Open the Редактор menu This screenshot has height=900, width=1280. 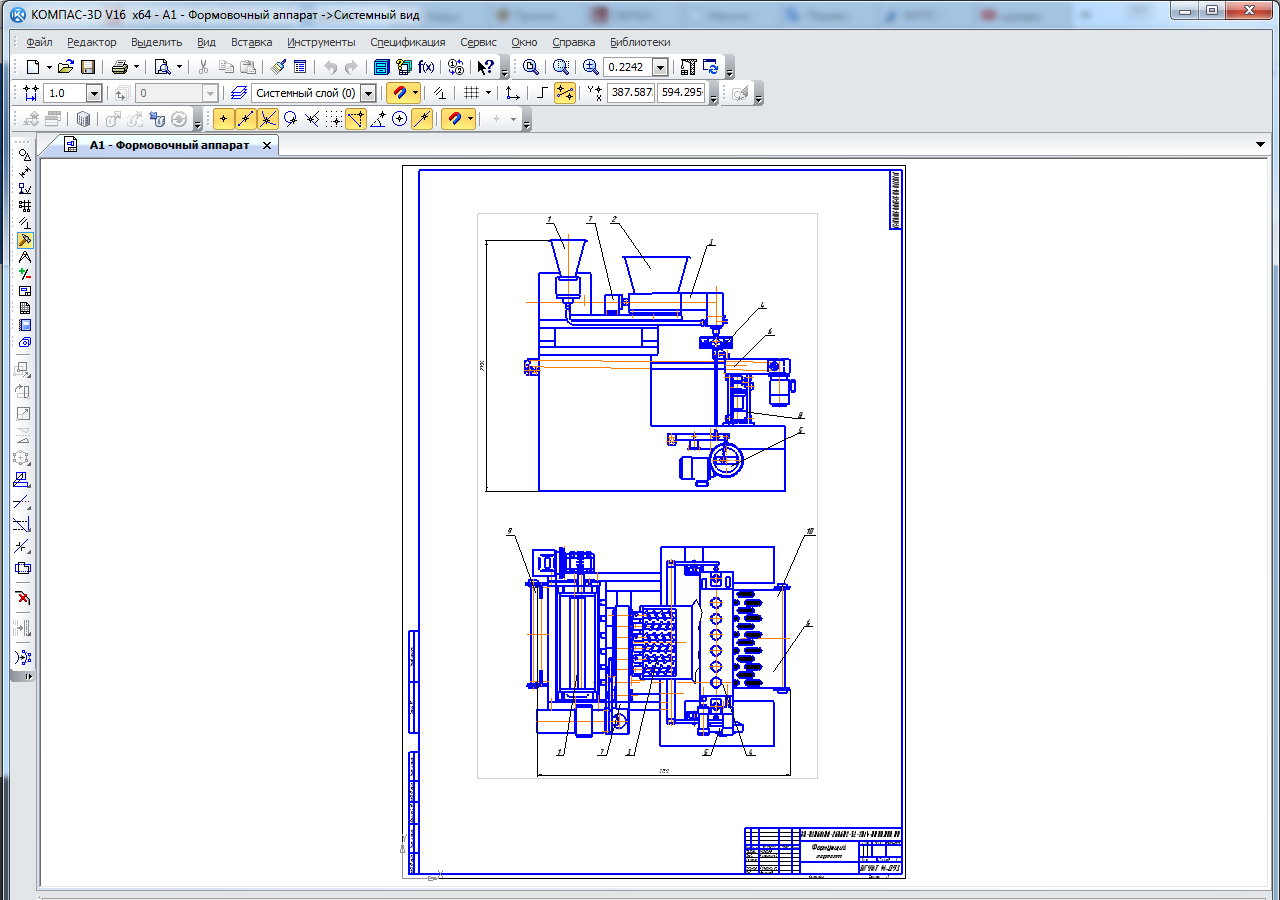coord(92,42)
